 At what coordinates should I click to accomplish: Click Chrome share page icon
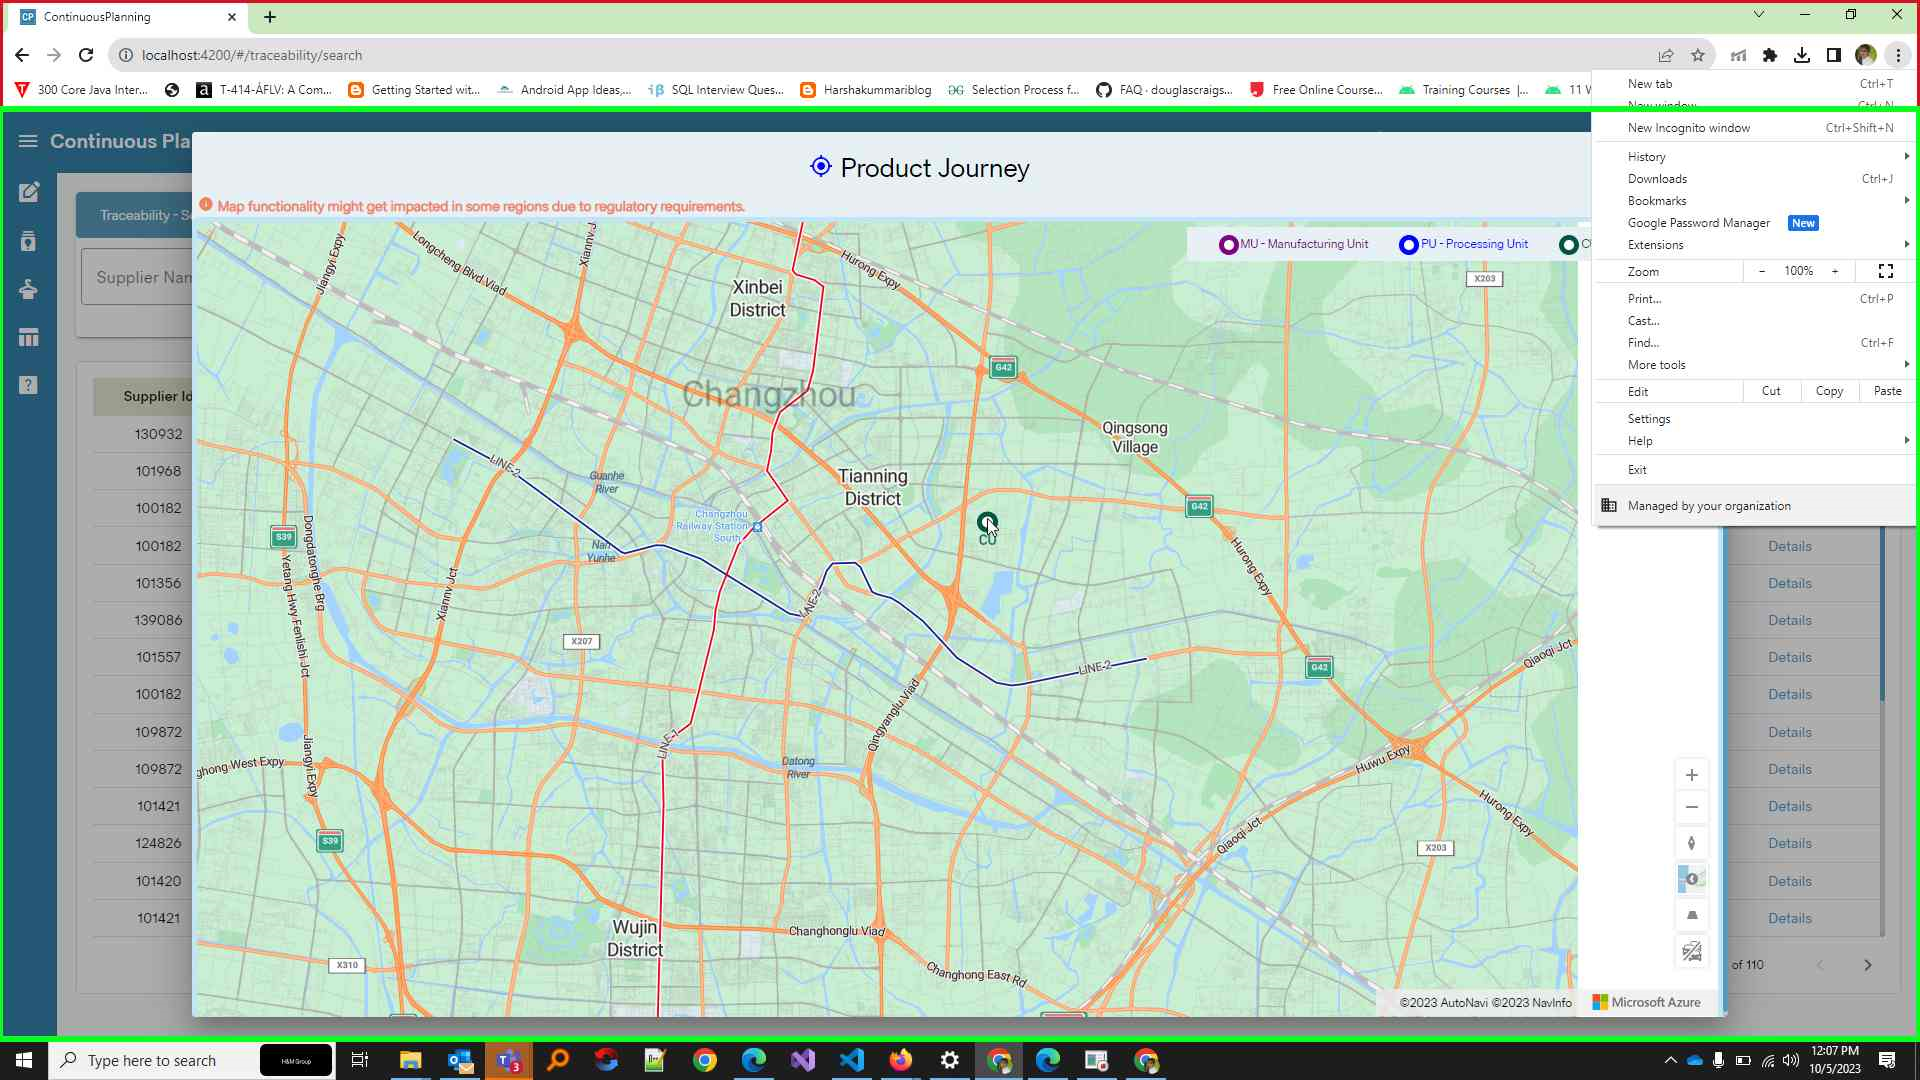pyautogui.click(x=1666, y=55)
